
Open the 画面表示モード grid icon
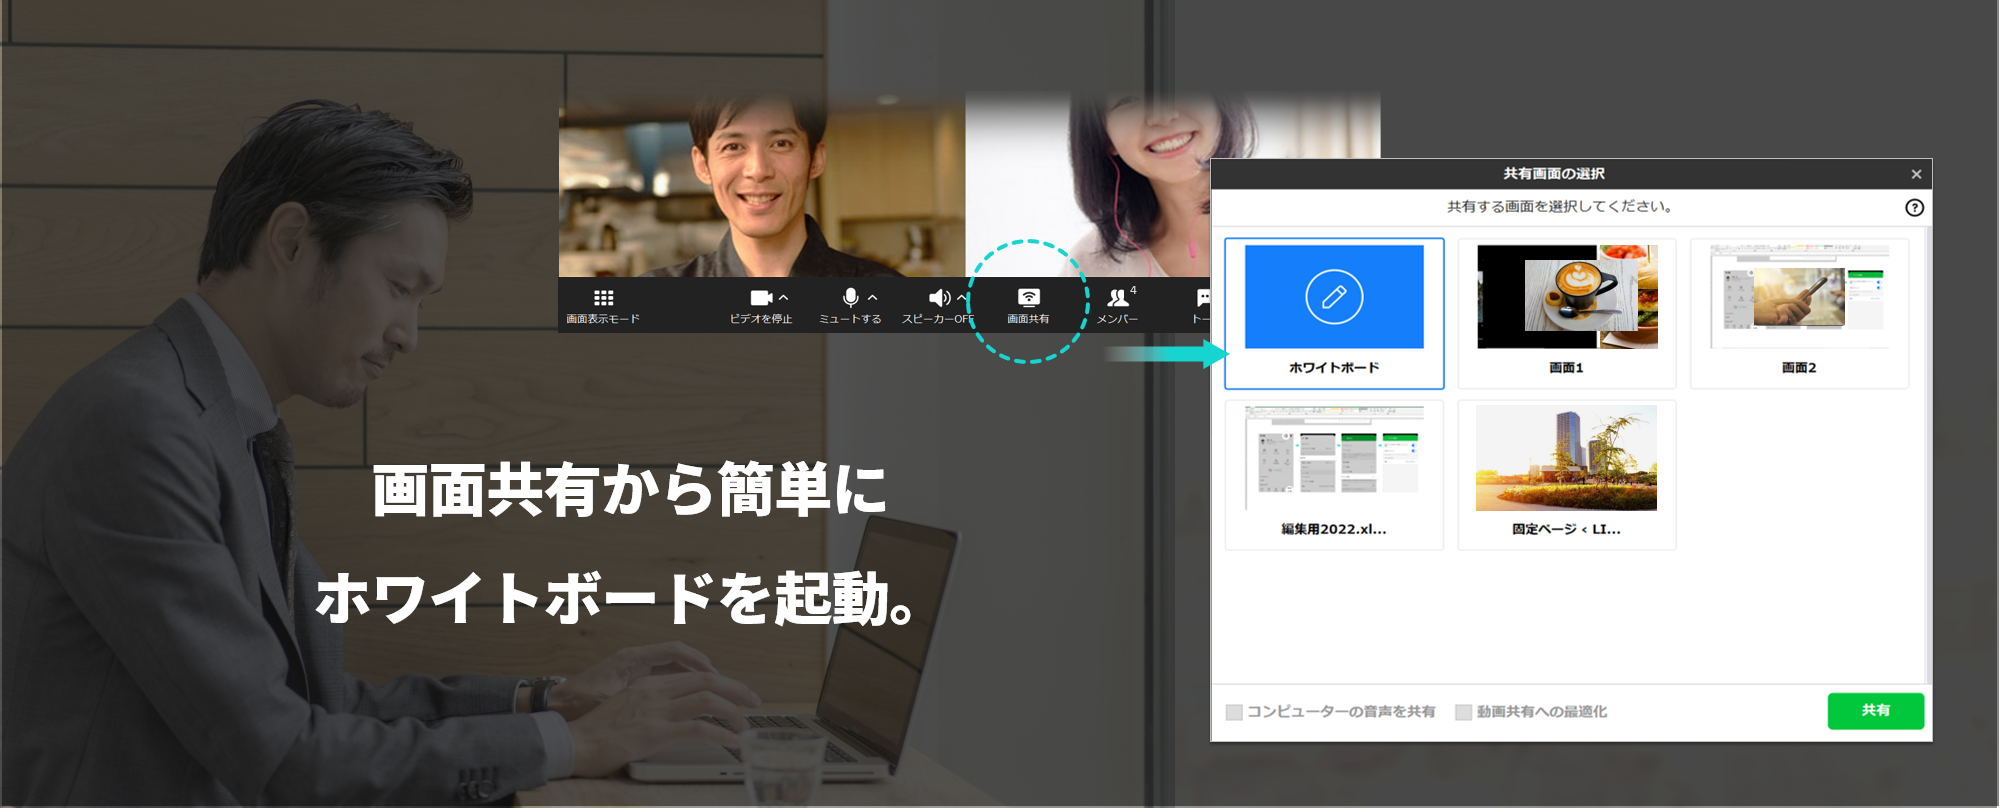(603, 298)
